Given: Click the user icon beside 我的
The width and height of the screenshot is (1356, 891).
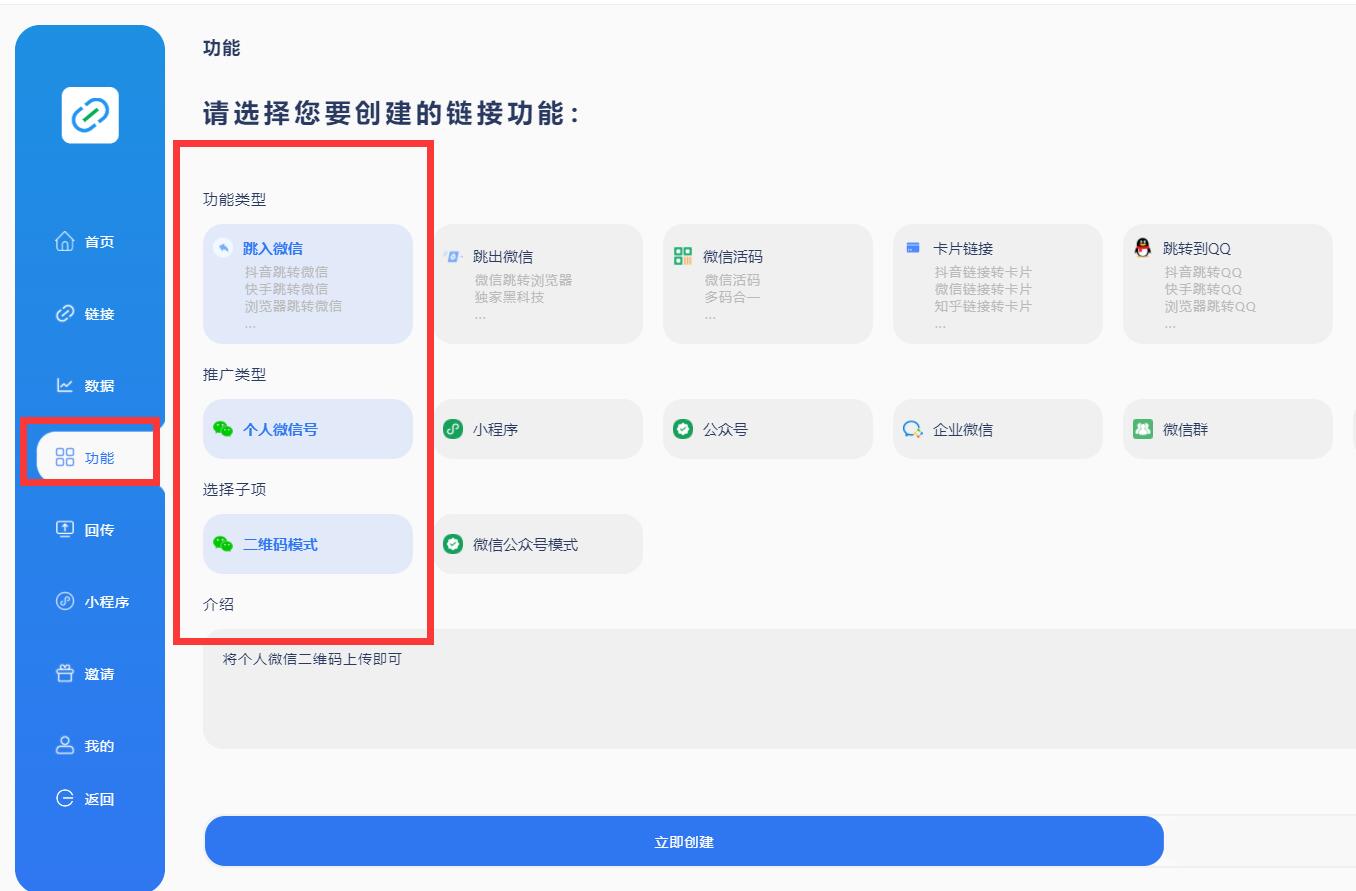Looking at the screenshot, I should 65,745.
